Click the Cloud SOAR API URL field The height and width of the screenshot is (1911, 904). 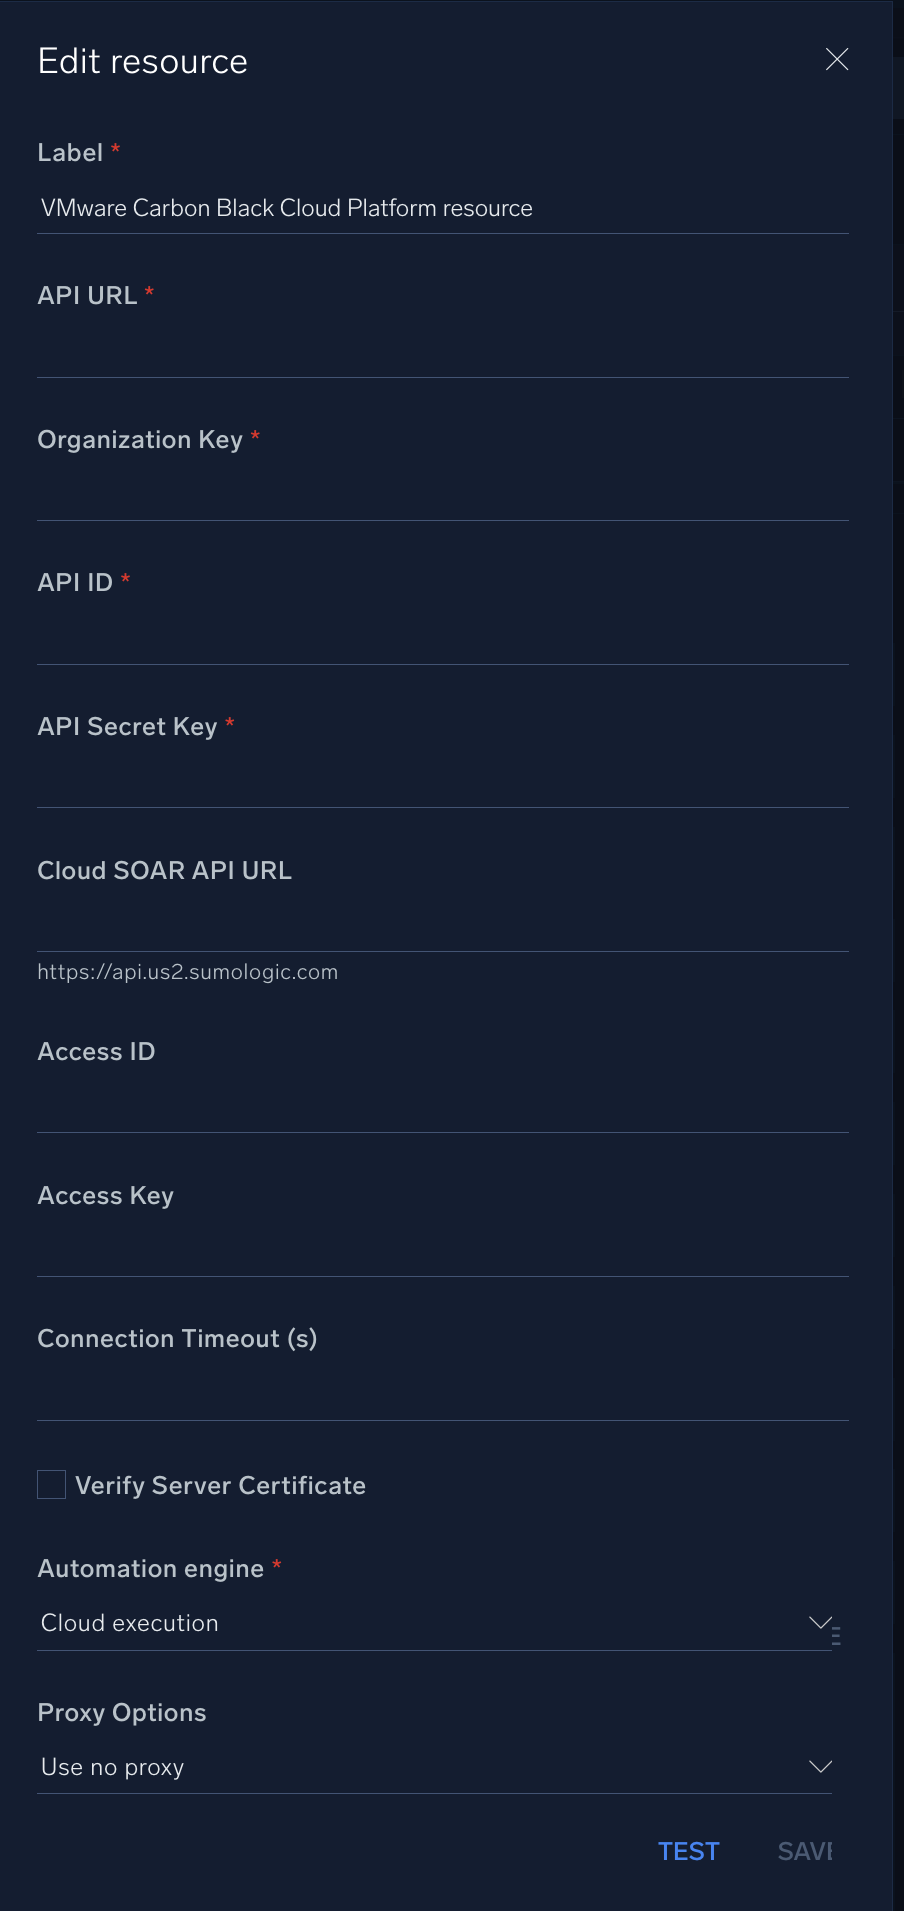(x=440, y=927)
